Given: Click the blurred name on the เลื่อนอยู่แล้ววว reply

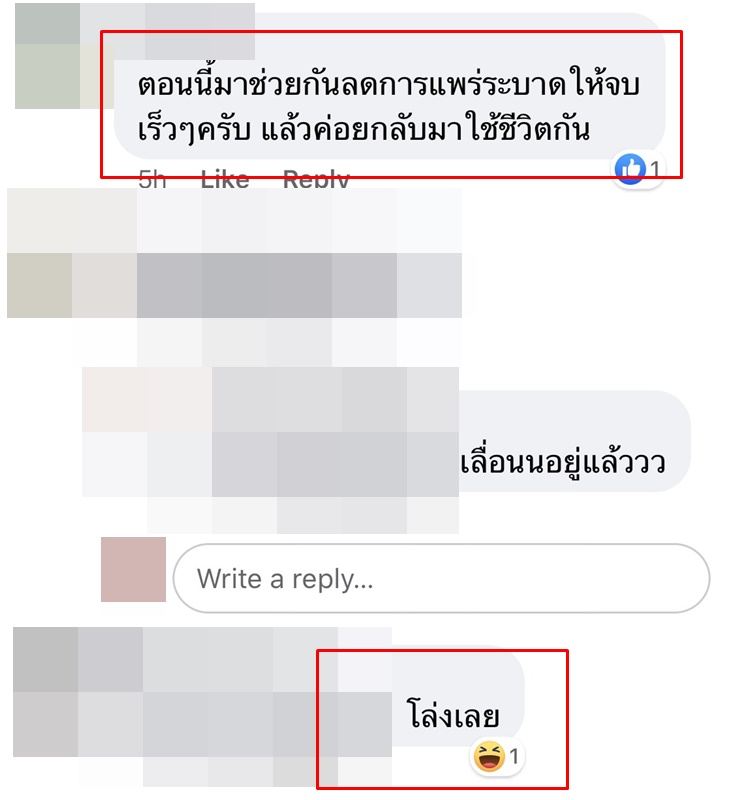Looking at the screenshot, I should coord(335,432).
